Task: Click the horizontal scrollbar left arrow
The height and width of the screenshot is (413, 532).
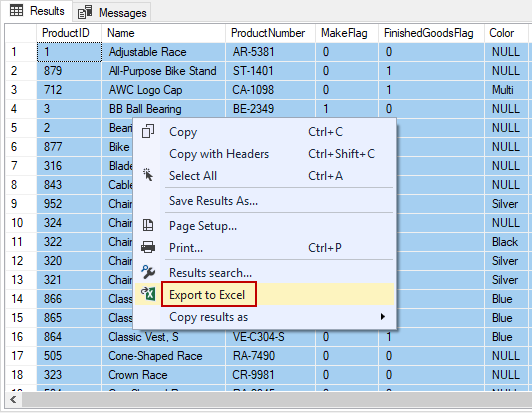Action: point(14,399)
